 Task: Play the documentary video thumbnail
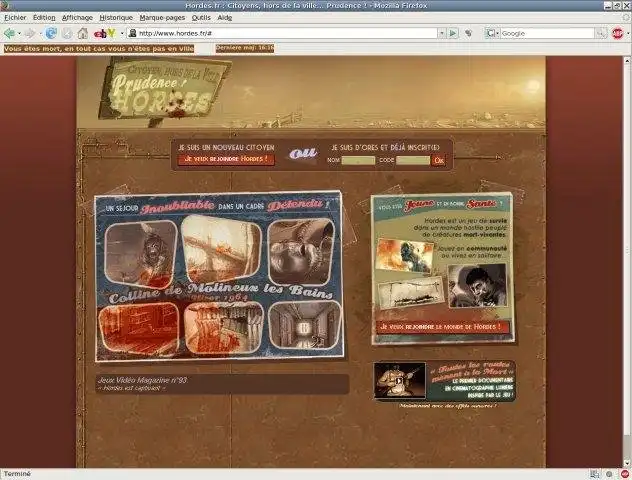pos(399,380)
